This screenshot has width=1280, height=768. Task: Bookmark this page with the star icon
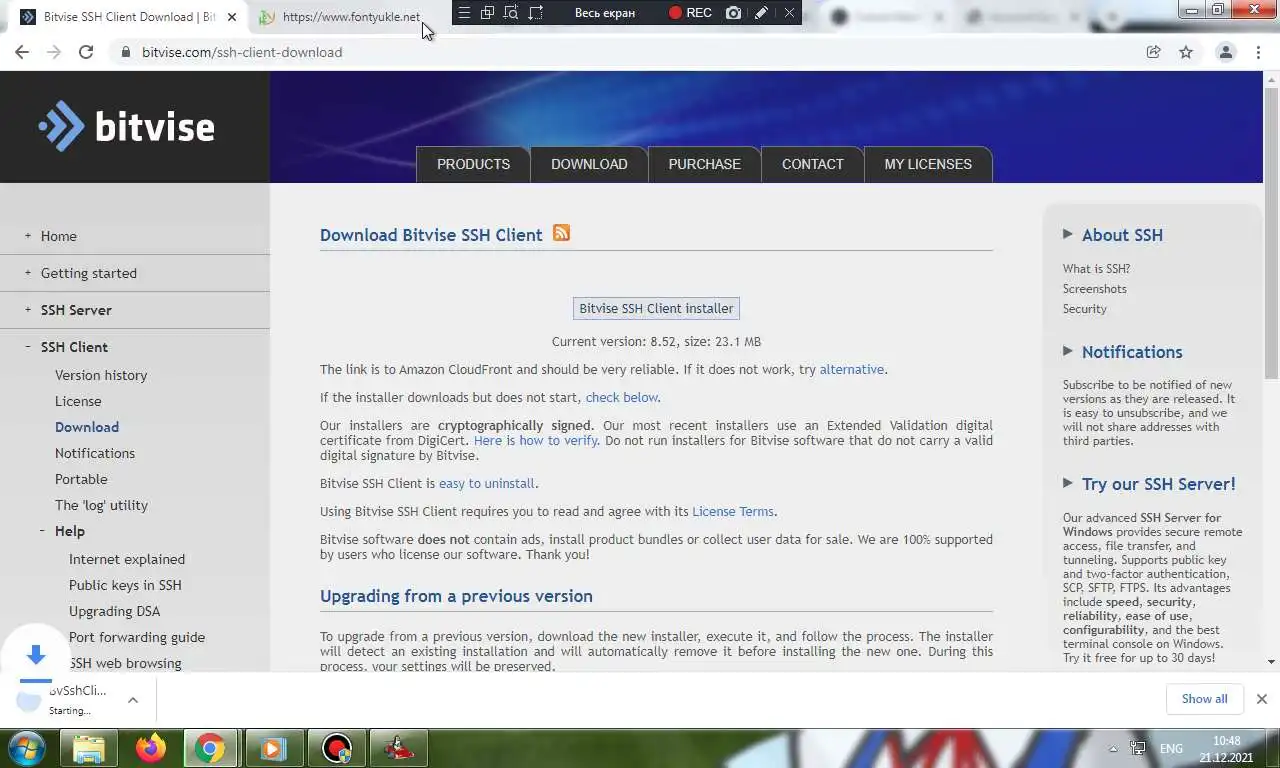tap(1186, 52)
